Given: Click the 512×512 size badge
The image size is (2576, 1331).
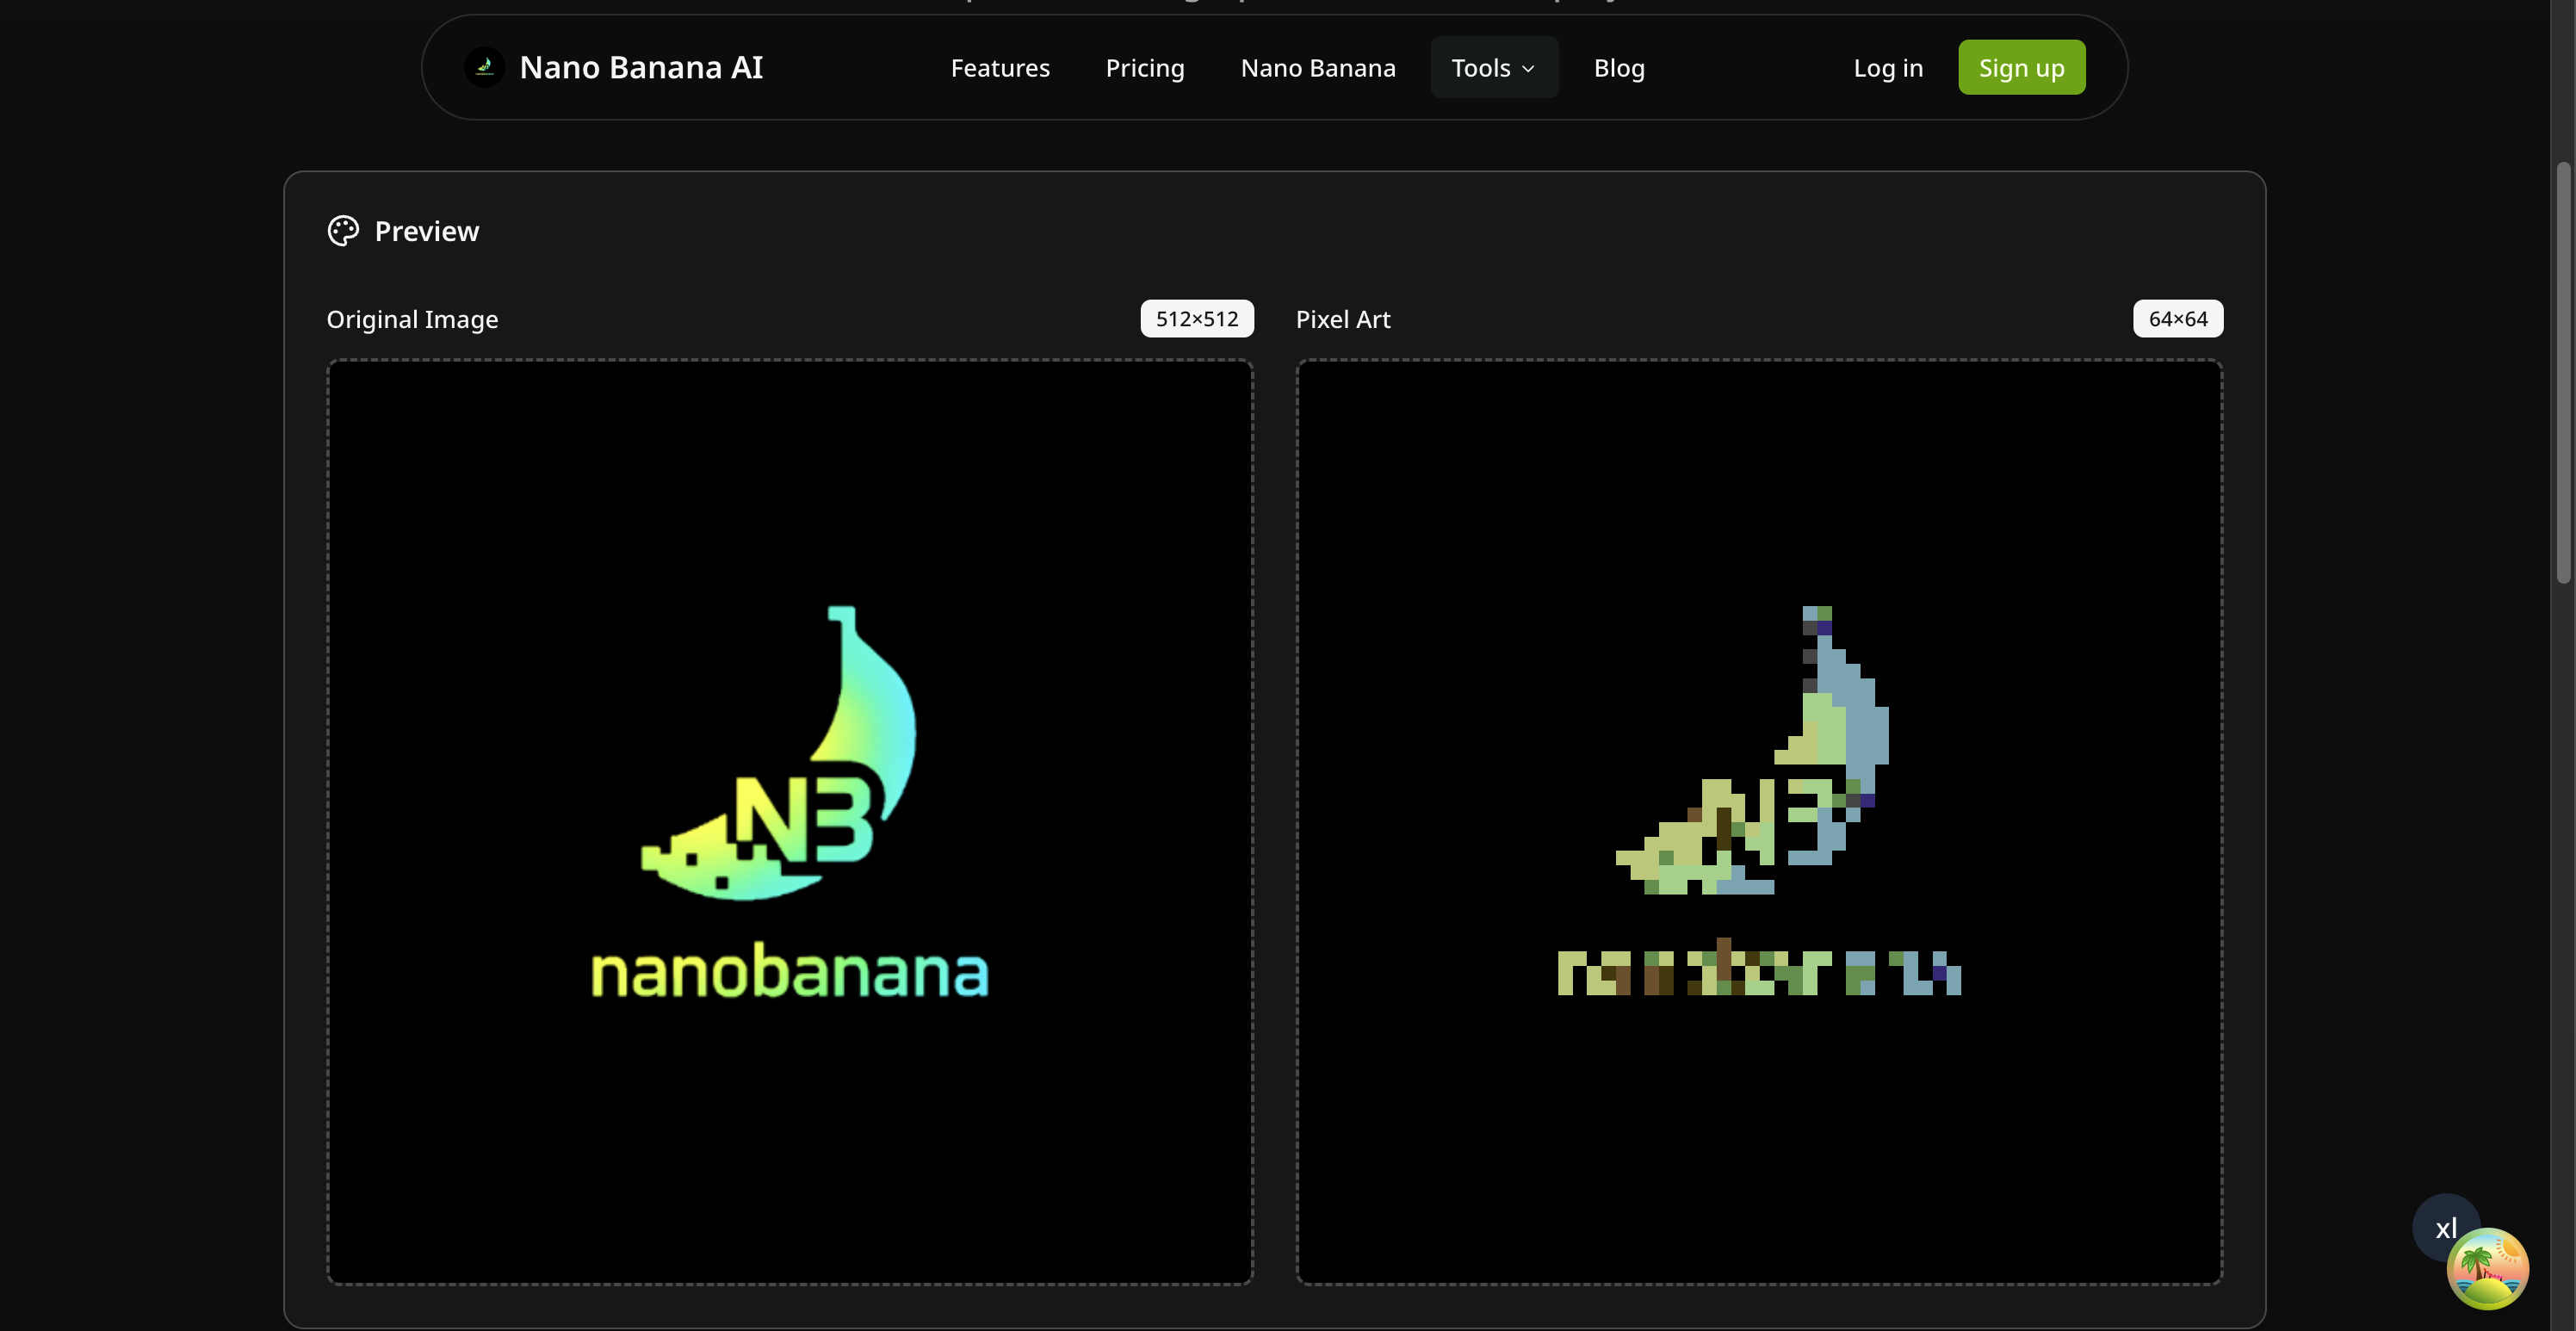Looking at the screenshot, I should (x=1197, y=318).
